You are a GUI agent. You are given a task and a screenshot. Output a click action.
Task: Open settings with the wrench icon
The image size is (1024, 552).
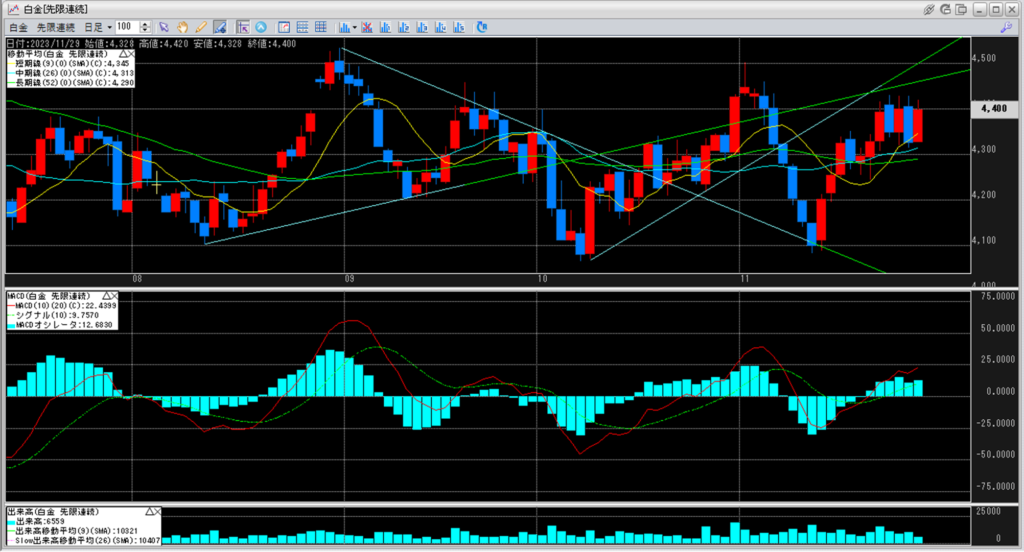[1006, 27]
